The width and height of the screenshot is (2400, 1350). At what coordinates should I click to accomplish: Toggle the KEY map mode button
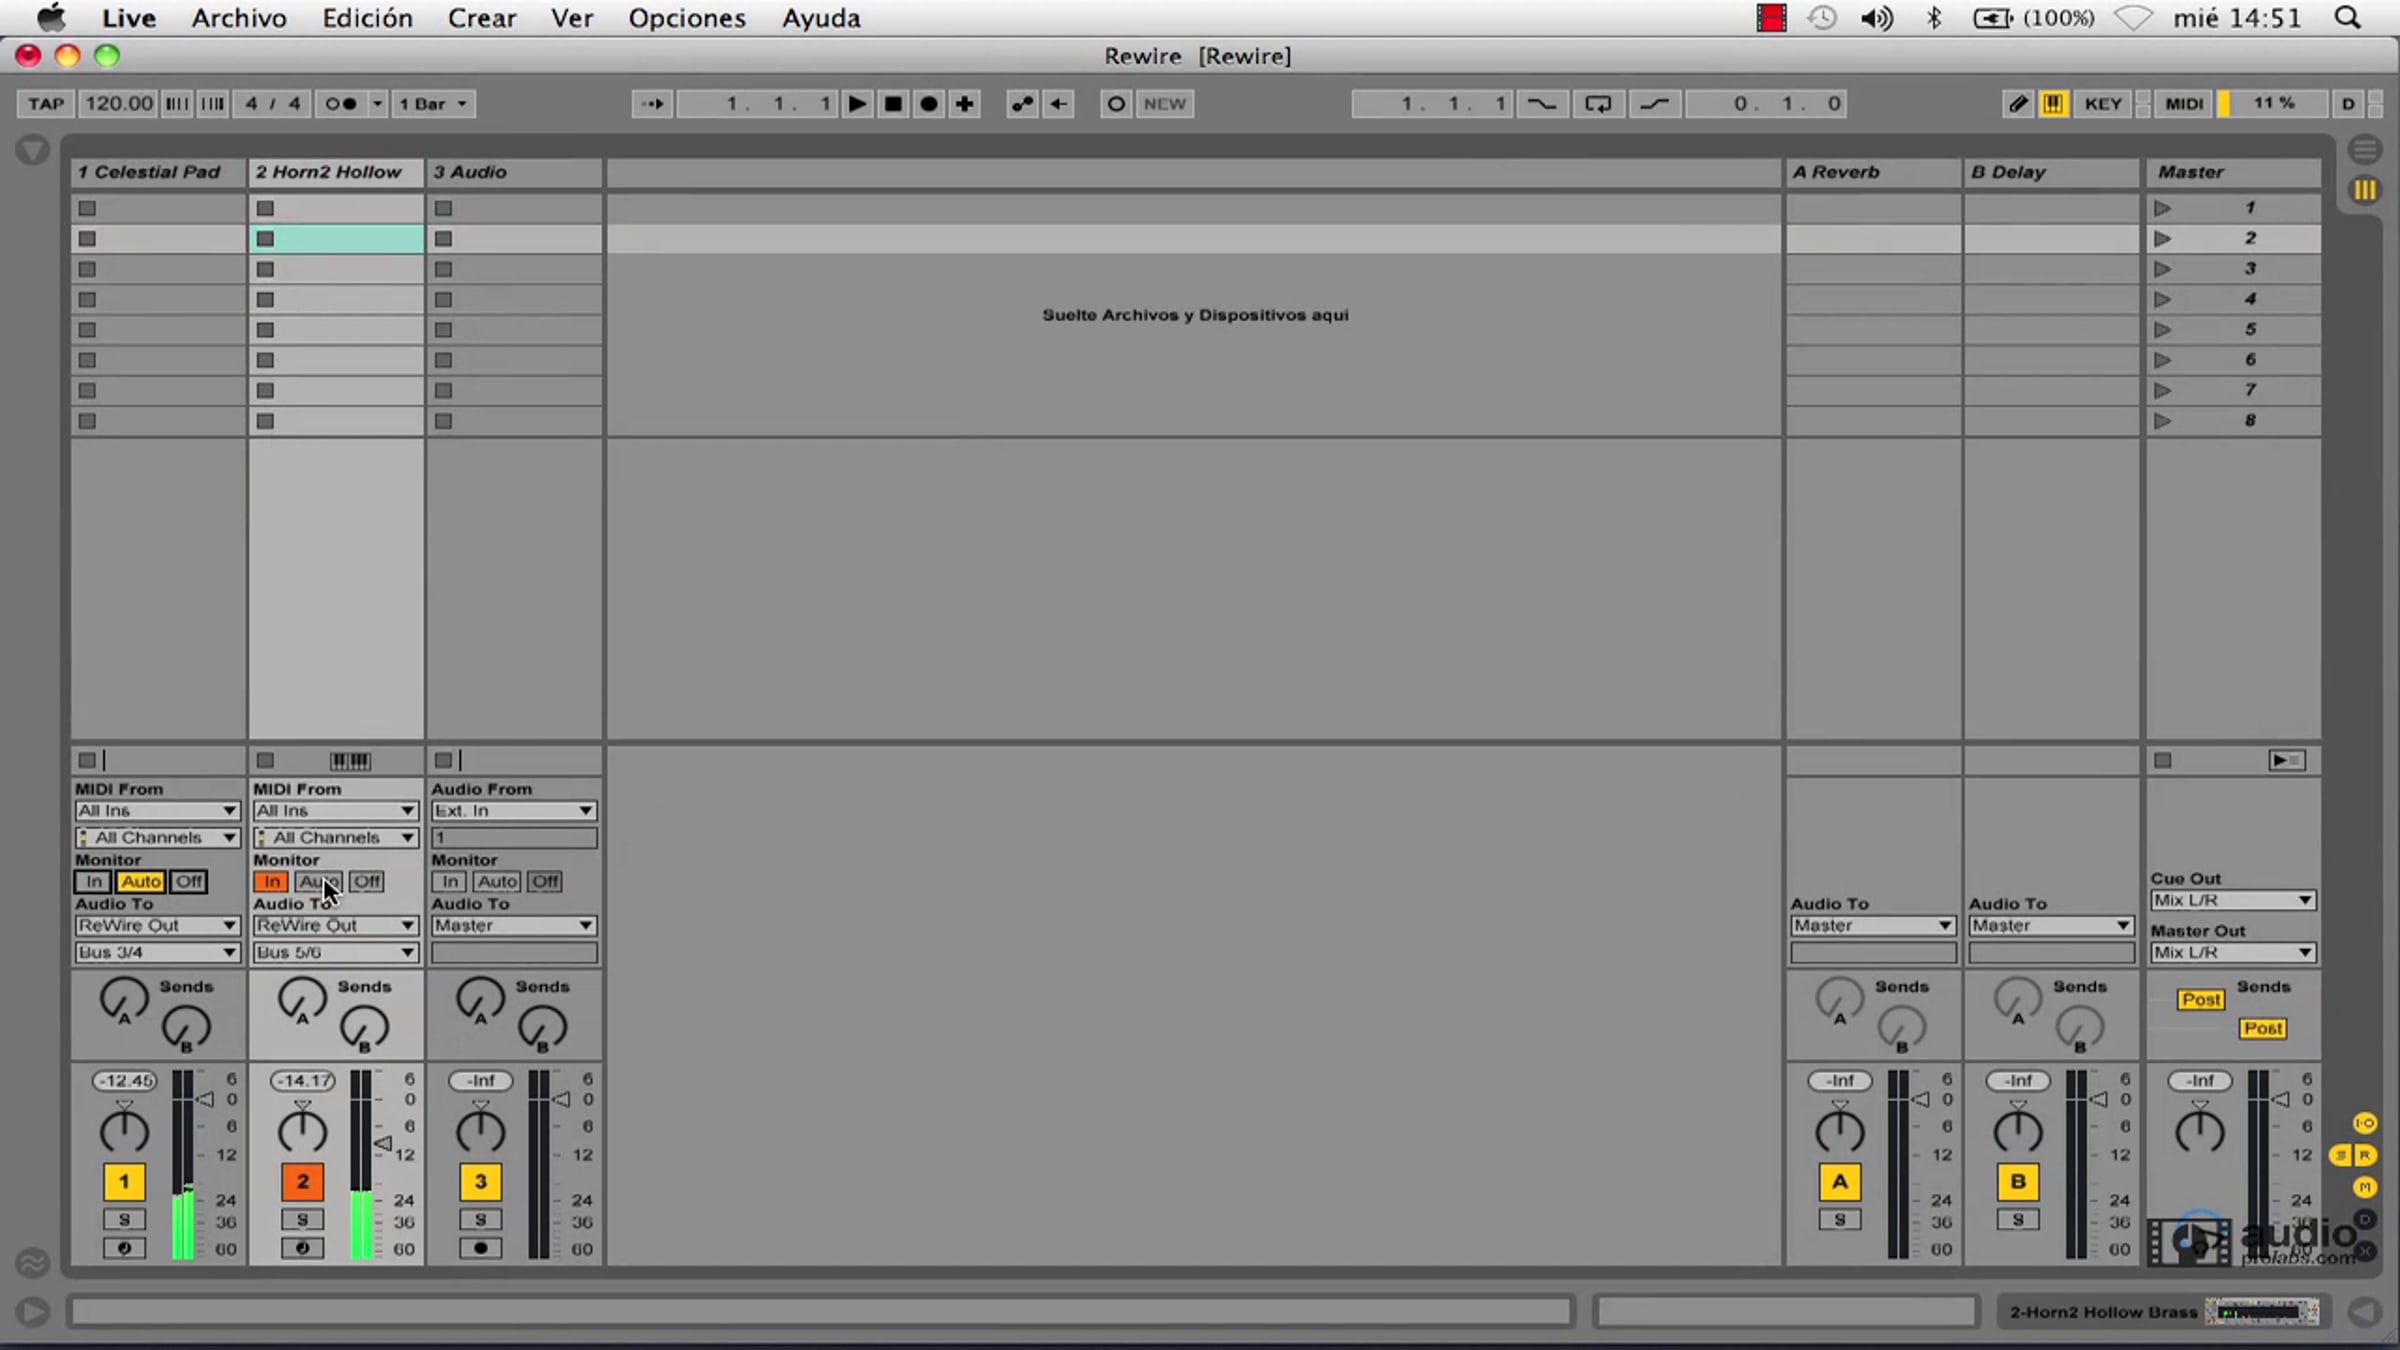2102,104
